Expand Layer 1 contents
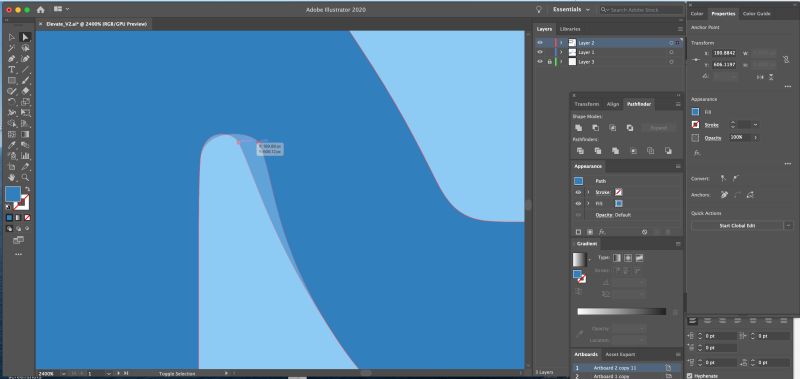This screenshot has height=379, width=800. pyautogui.click(x=561, y=52)
